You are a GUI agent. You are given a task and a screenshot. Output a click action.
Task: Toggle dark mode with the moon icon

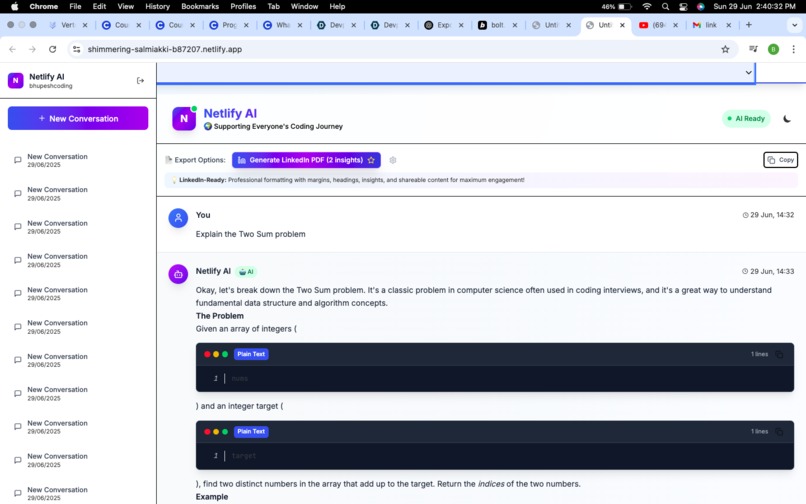coord(786,119)
